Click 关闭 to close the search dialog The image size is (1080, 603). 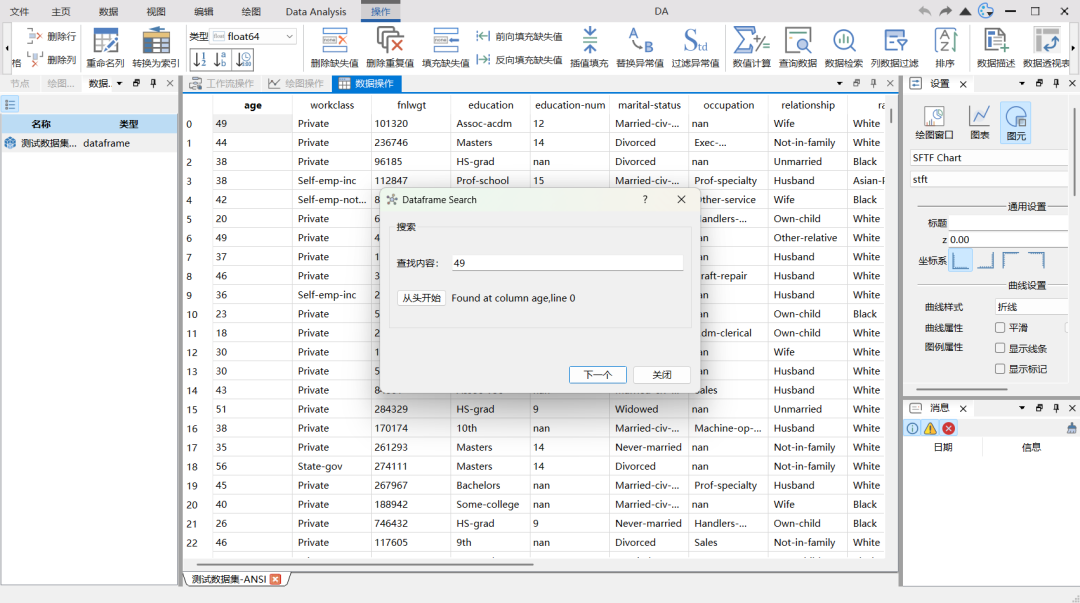pos(662,374)
